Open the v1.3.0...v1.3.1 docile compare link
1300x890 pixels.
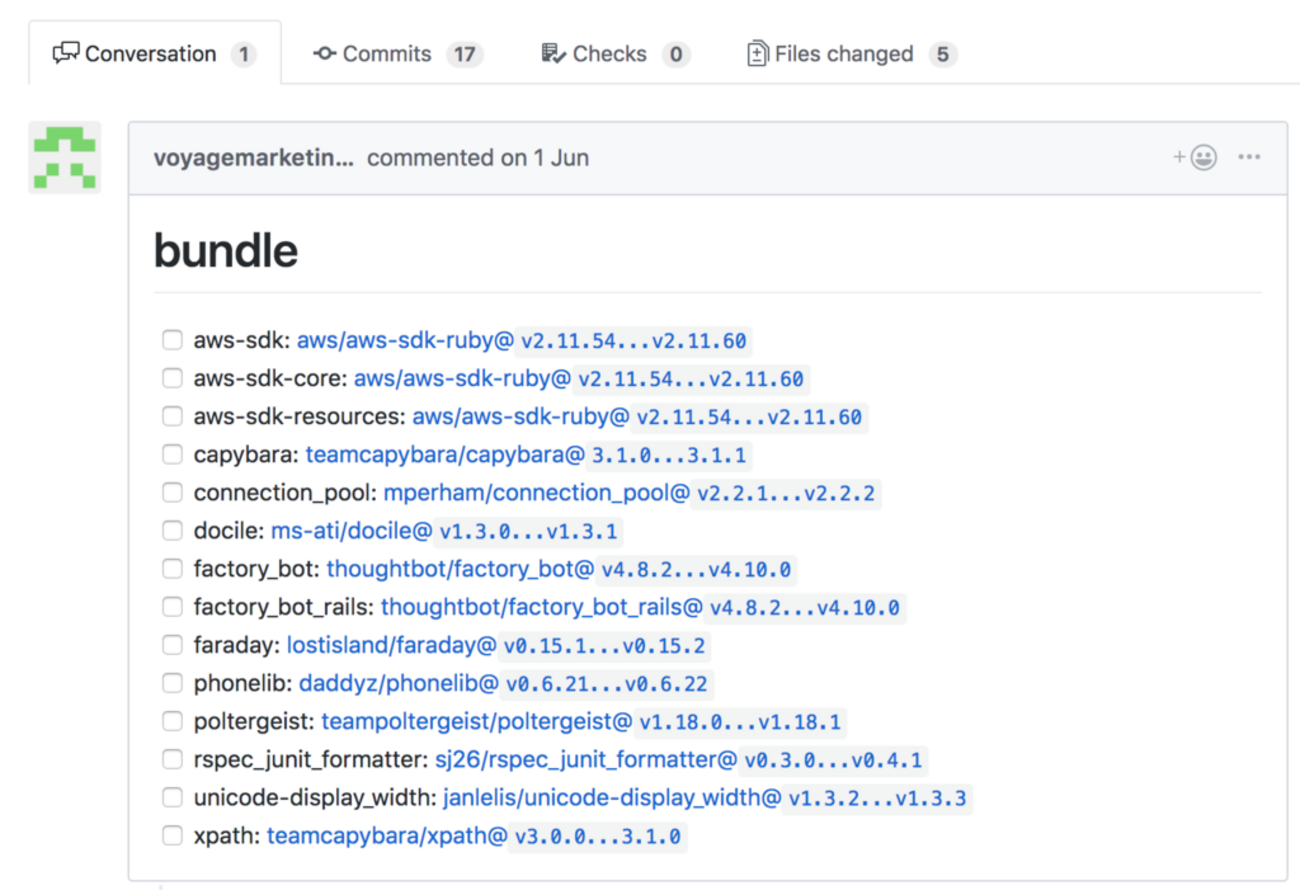(x=528, y=532)
